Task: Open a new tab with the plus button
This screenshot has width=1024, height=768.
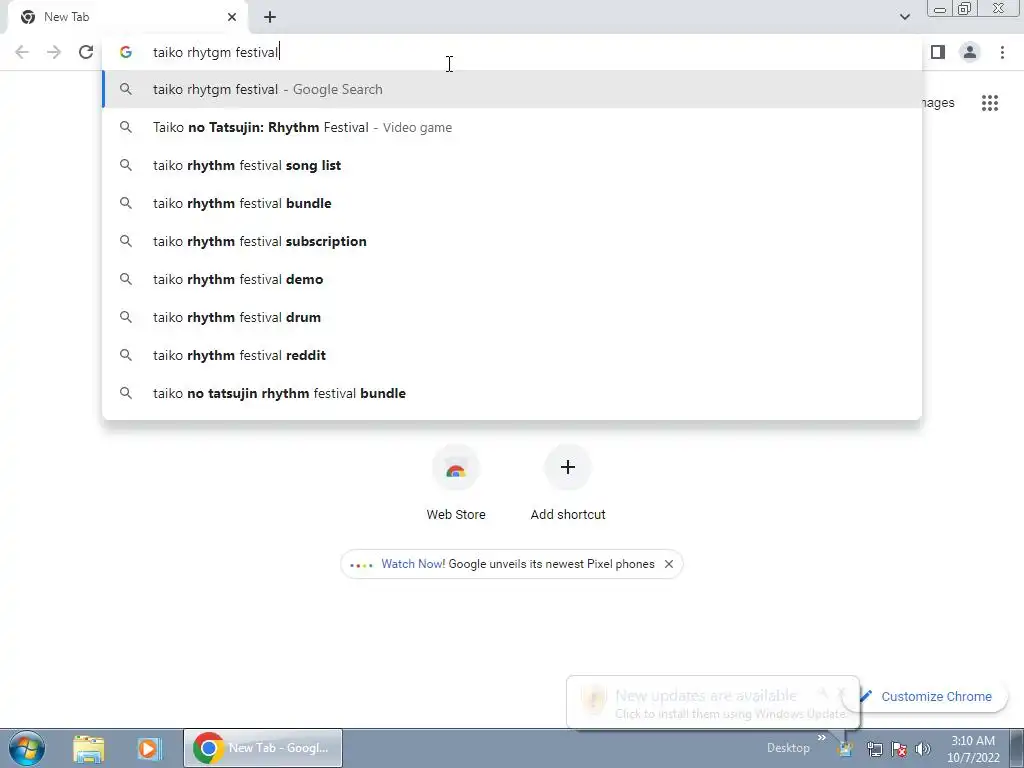Action: click(270, 17)
